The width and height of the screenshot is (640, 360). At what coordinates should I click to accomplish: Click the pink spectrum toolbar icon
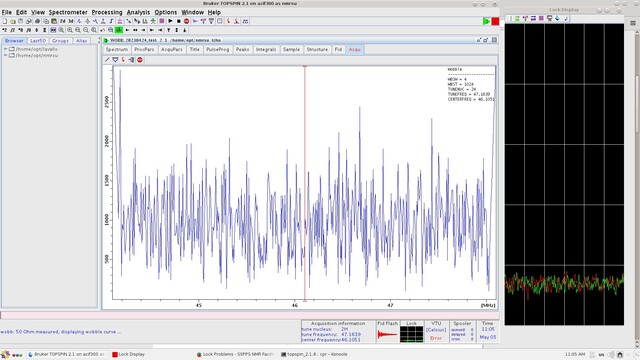coord(120,21)
